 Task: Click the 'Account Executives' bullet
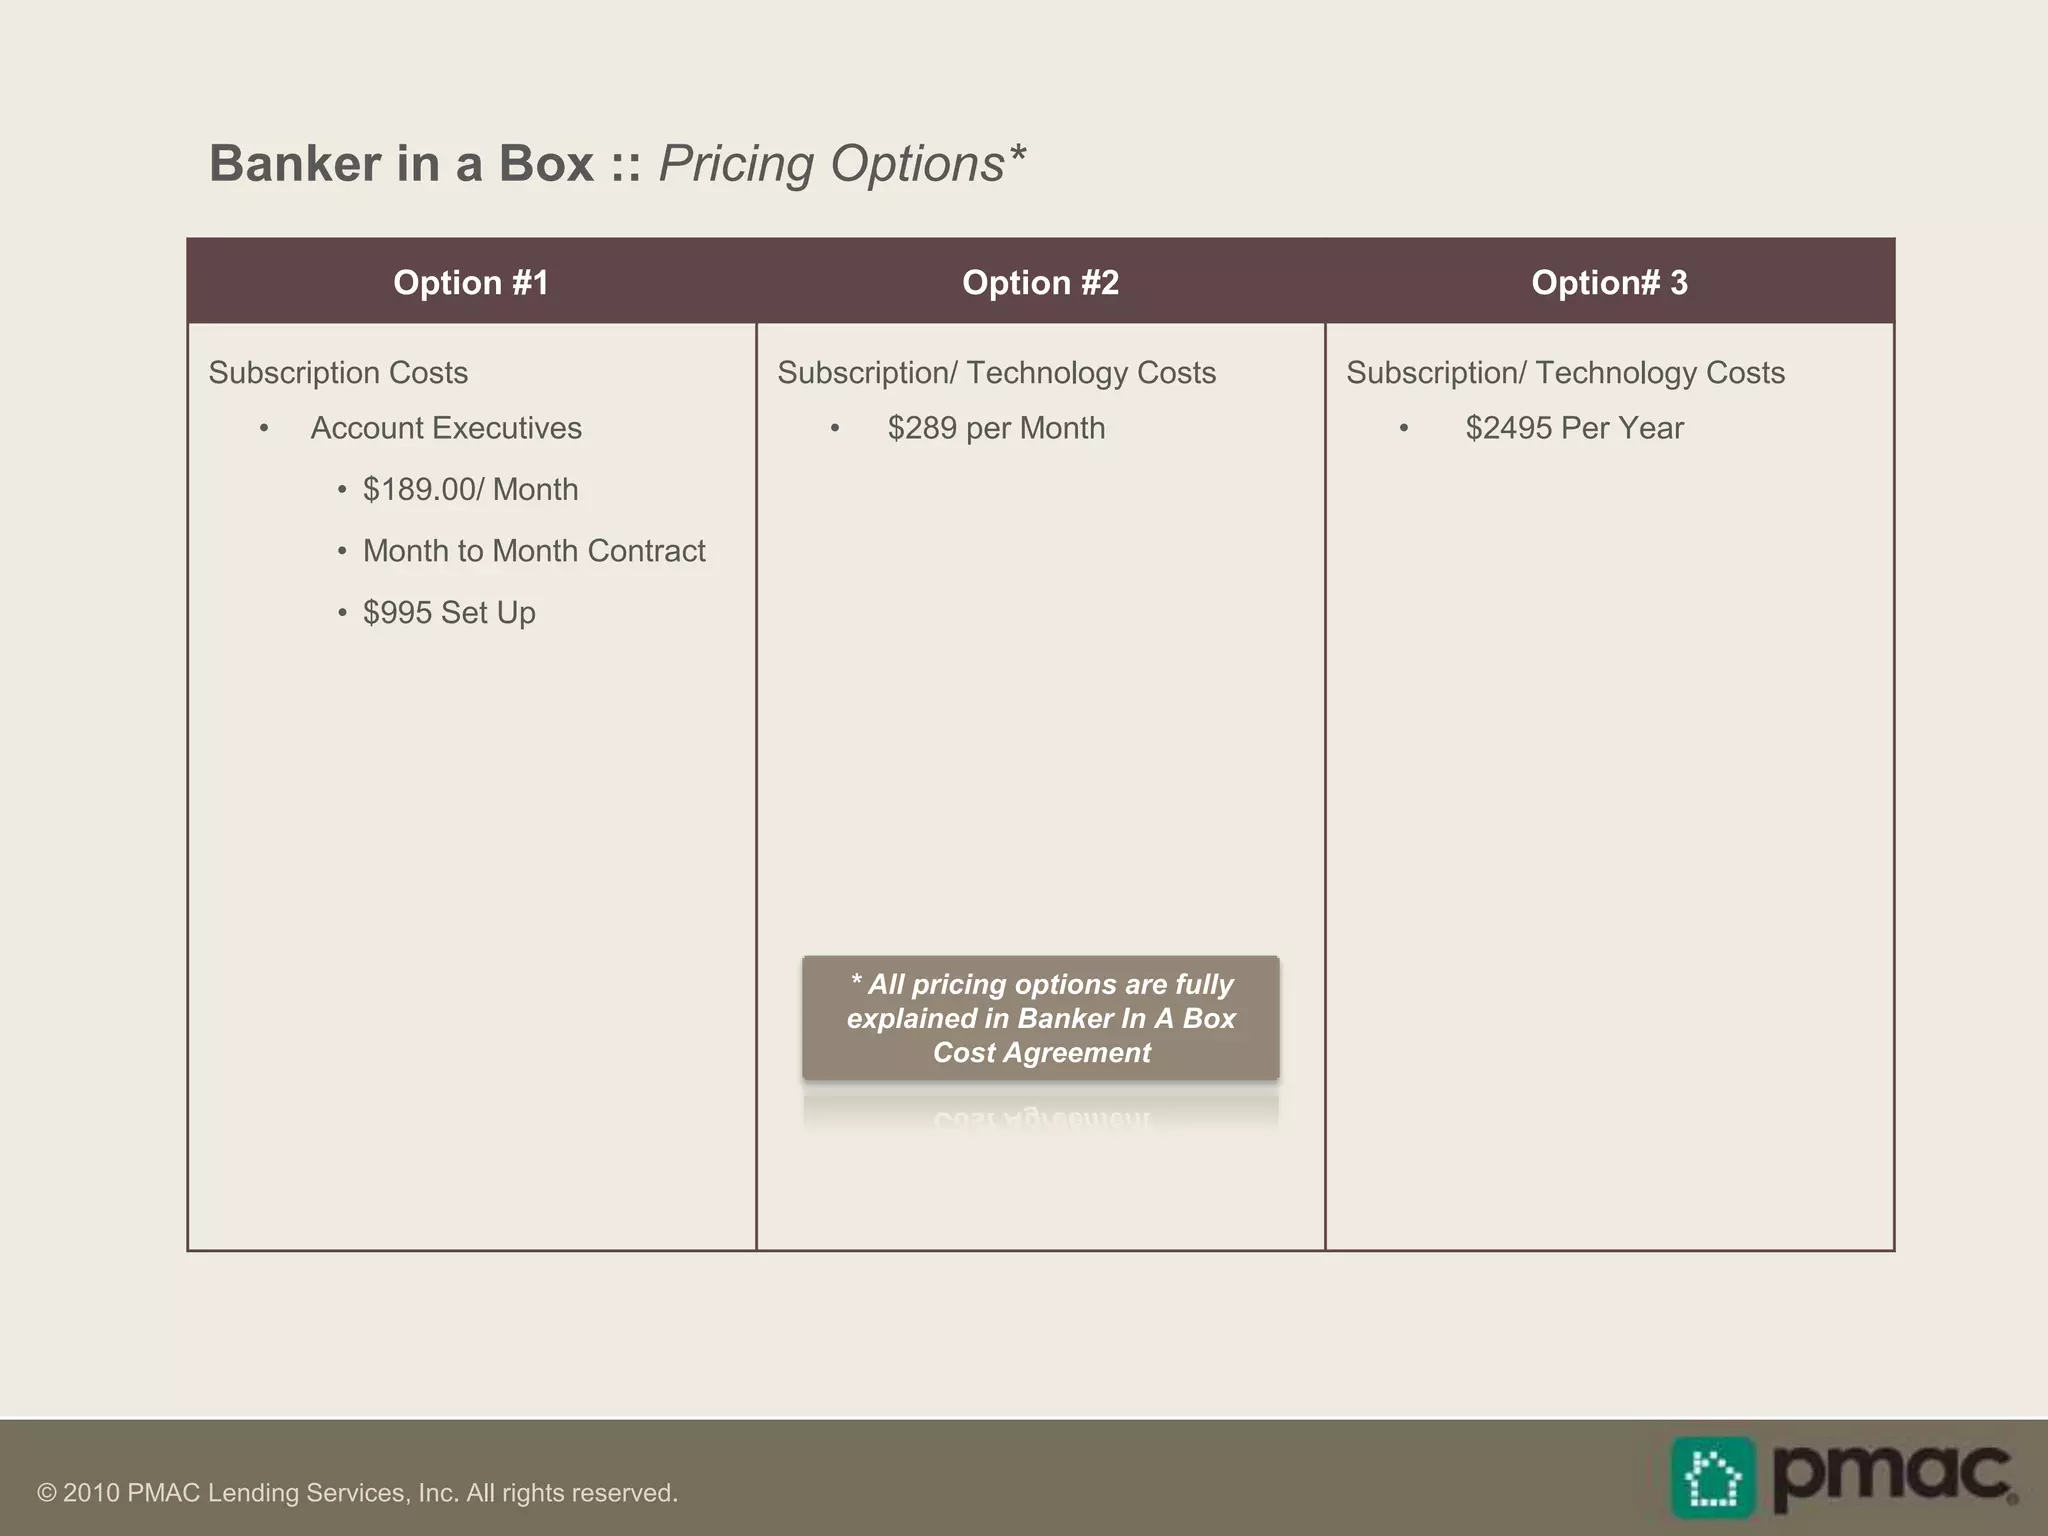[x=446, y=428]
